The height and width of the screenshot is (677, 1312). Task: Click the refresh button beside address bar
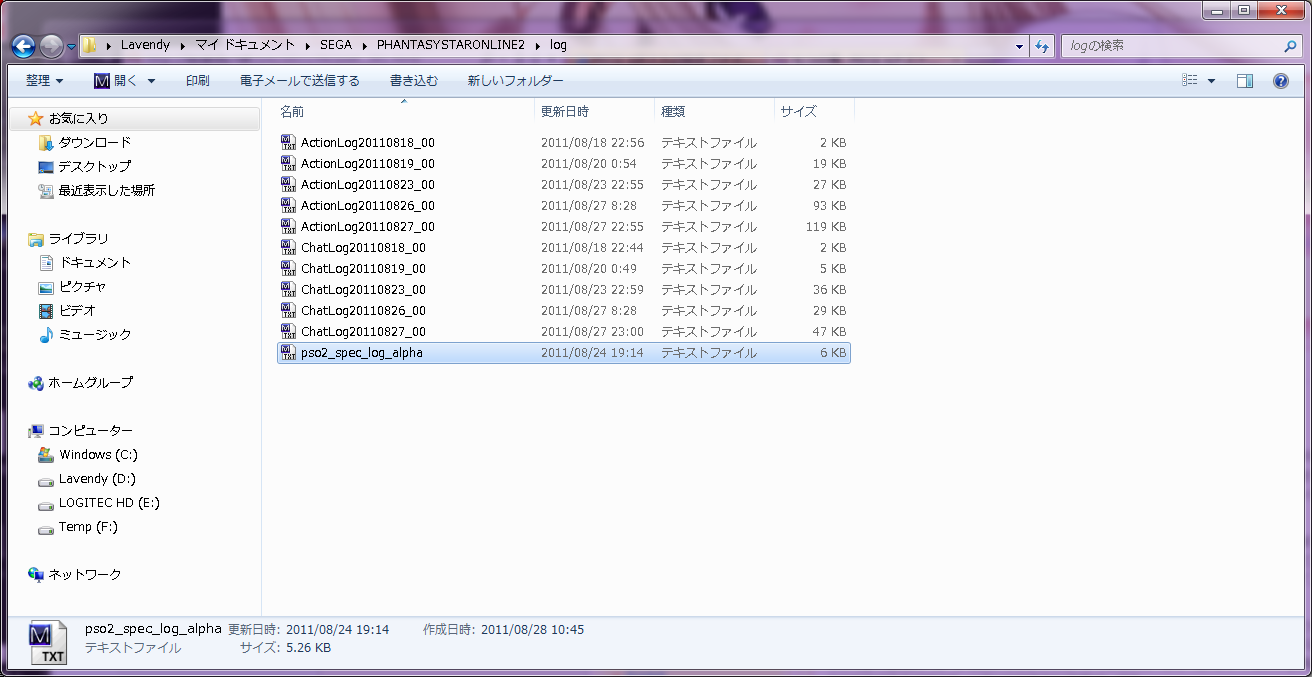(x=1042, y=46)
